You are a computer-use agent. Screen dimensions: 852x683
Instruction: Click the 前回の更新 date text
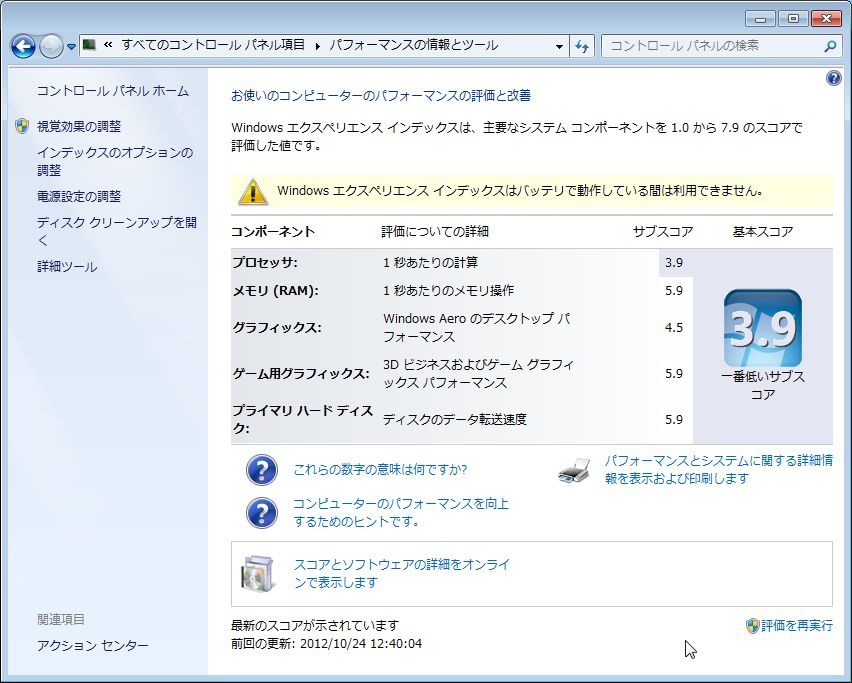[327, 644]
